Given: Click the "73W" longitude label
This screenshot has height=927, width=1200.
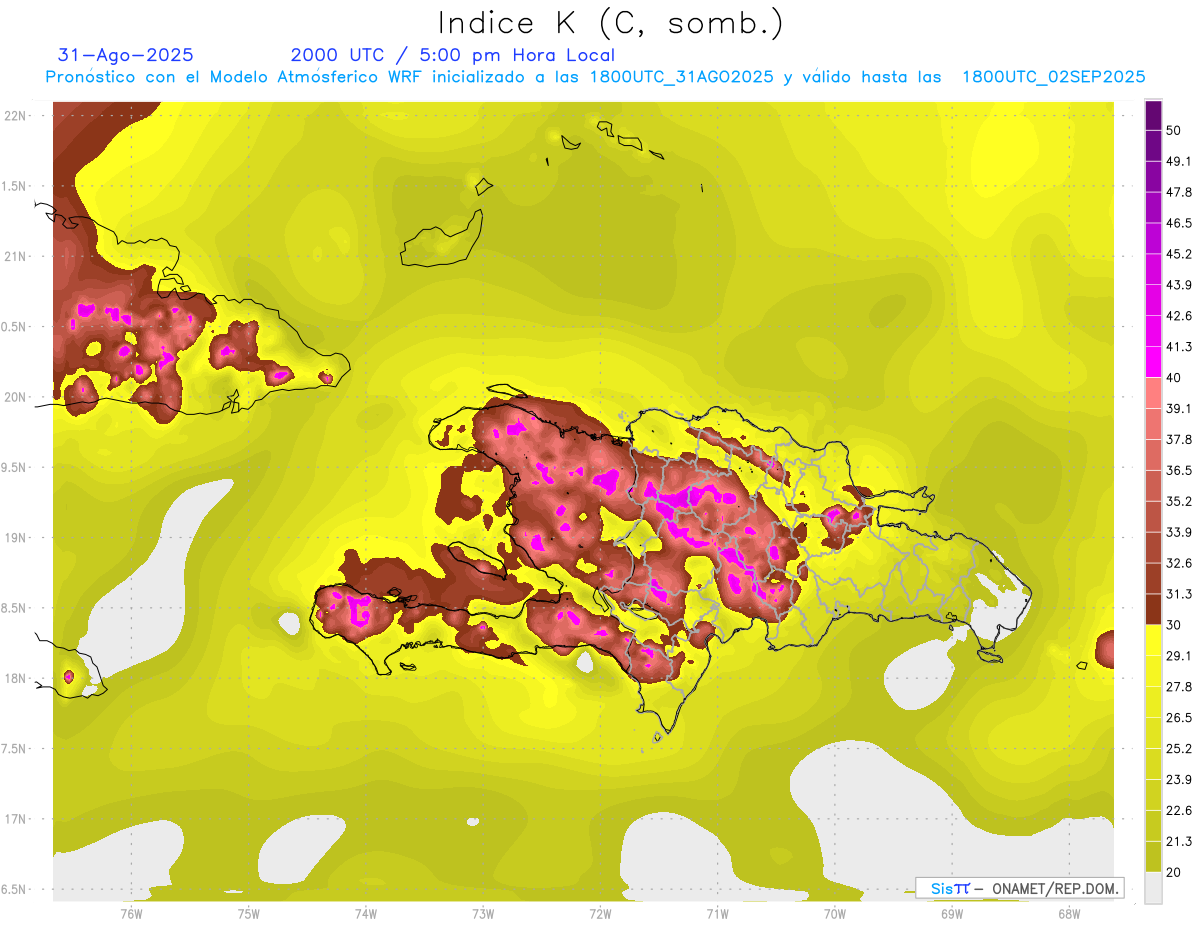Looking at the screenshot, I should pyautogui.click(x=483, y=913).
